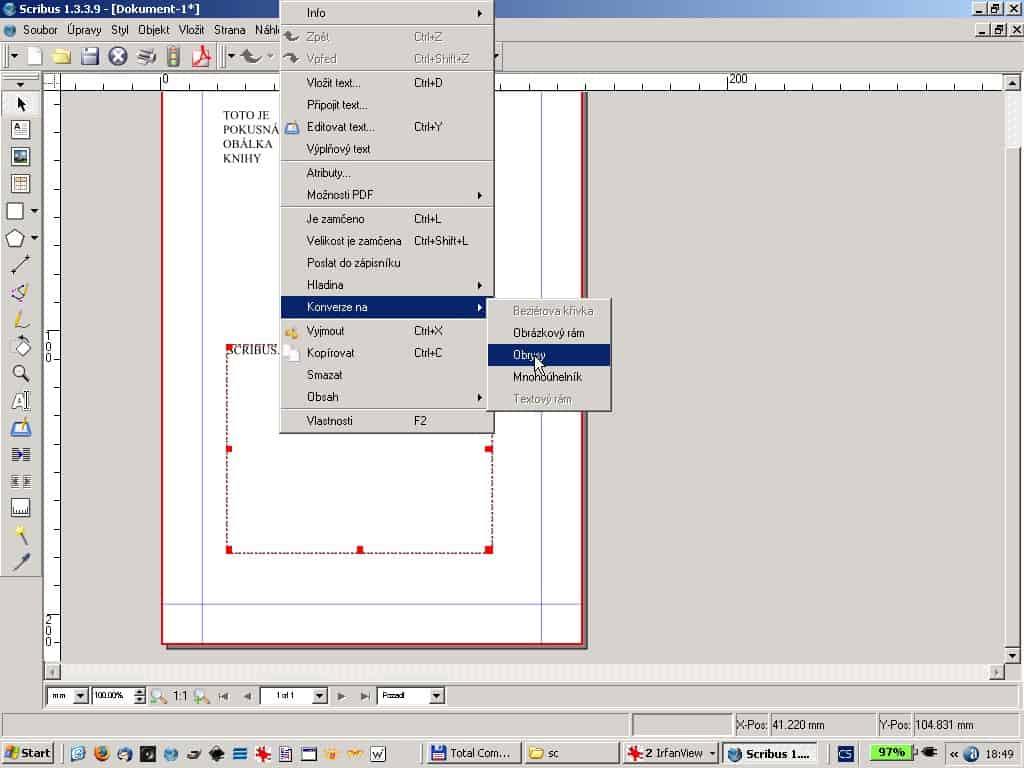Expand the Obsah submenu

[x=387, y=397]
